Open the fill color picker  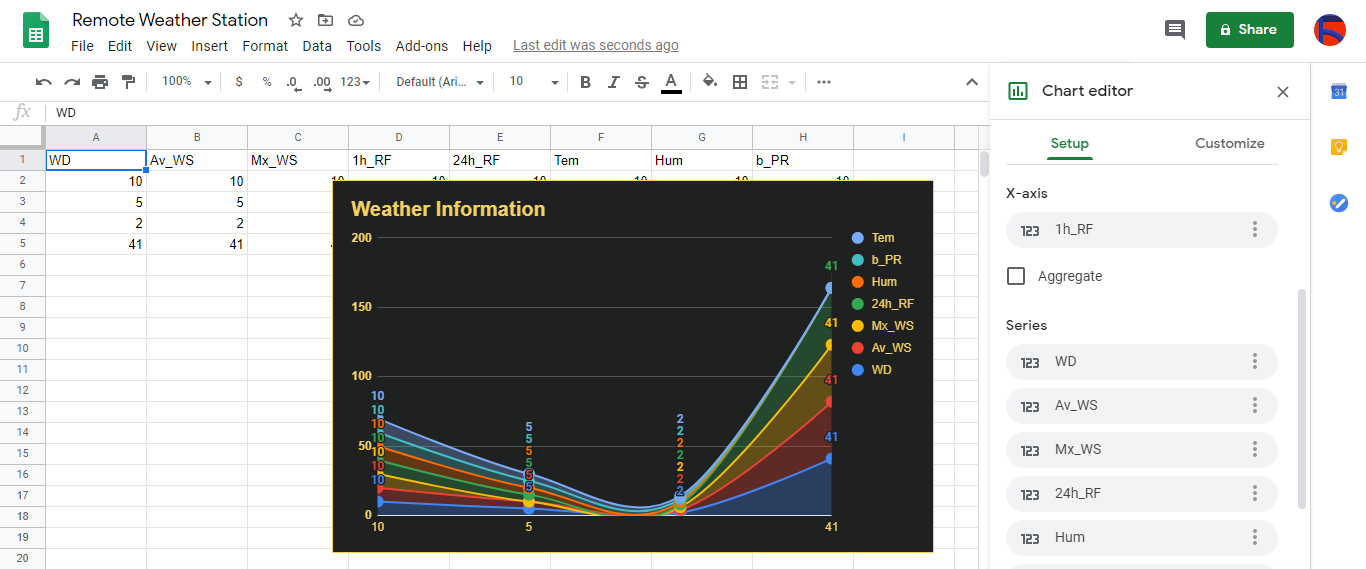[709, 82]
